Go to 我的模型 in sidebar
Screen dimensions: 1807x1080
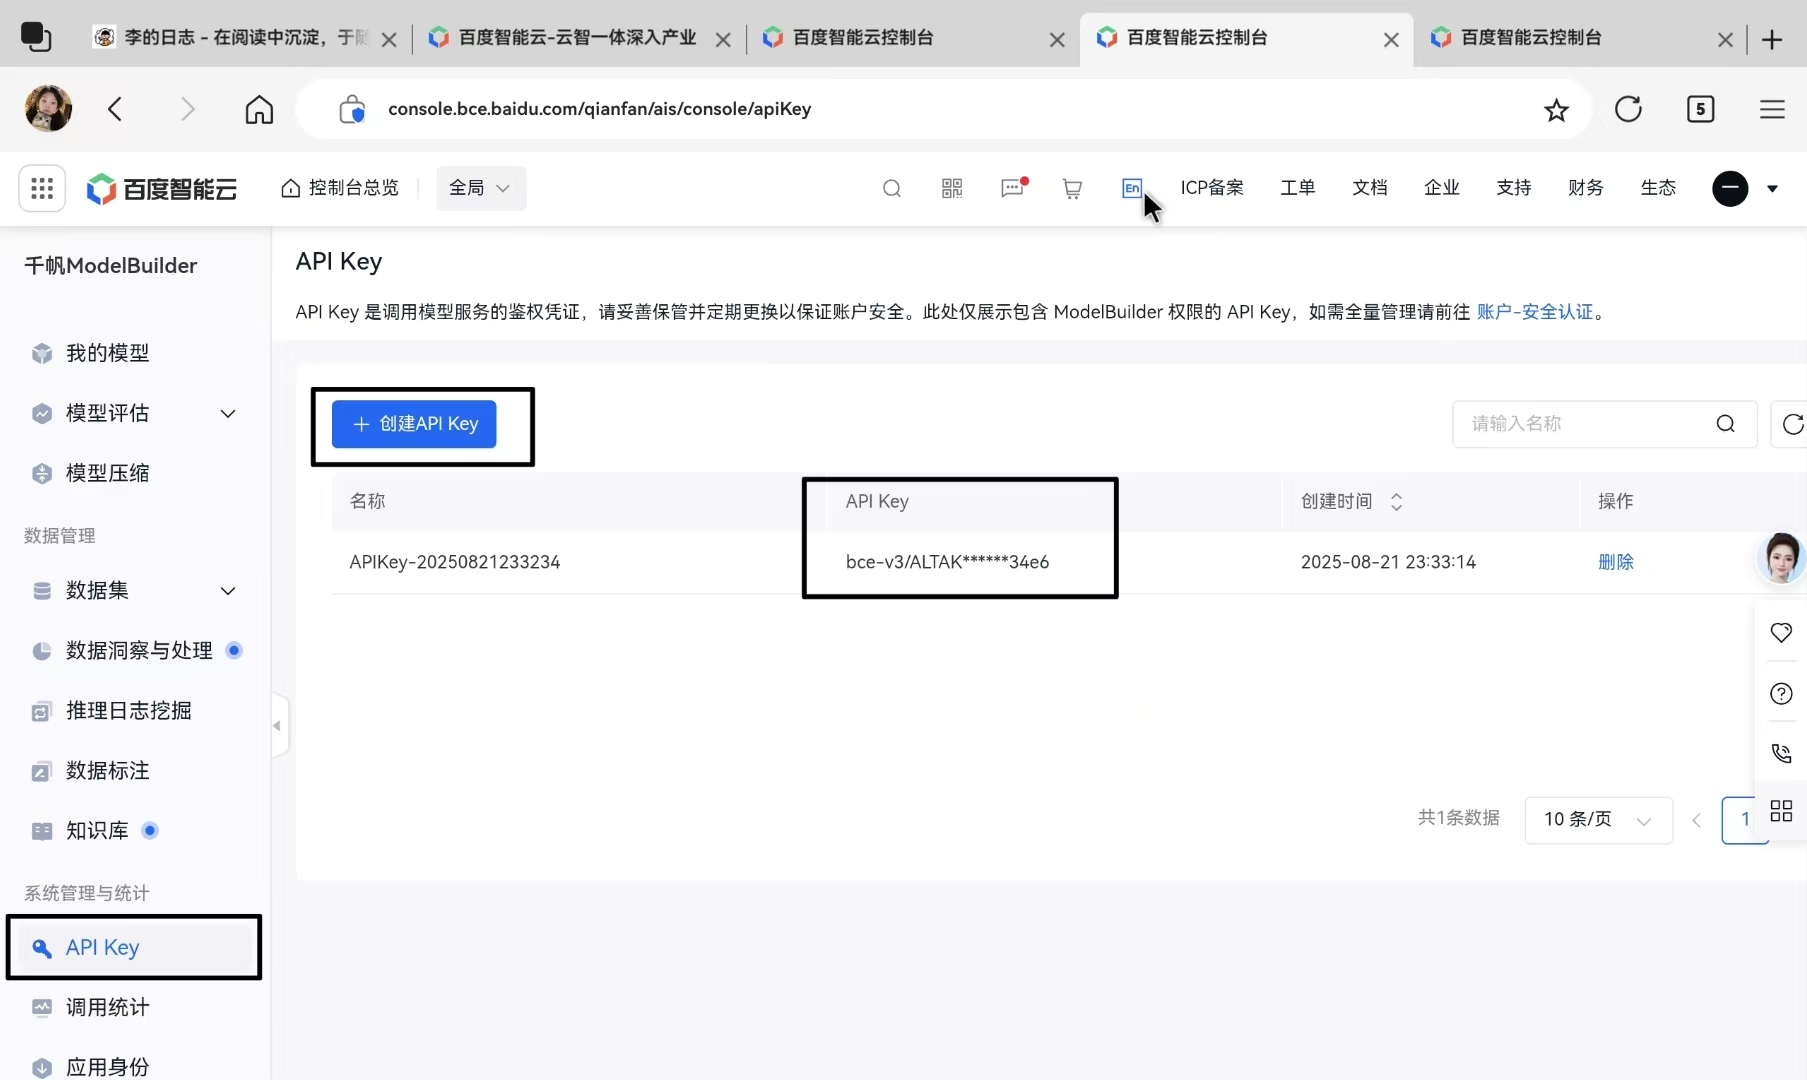coord(107,353)
